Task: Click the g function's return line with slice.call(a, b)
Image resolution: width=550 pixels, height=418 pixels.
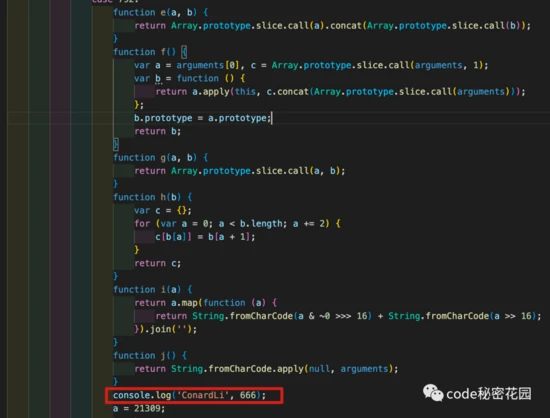Action: 240,171
